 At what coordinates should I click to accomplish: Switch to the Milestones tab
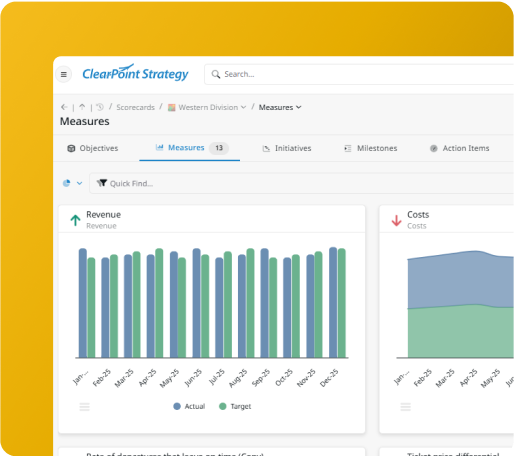pyautogui.click(x=371, y=148)
